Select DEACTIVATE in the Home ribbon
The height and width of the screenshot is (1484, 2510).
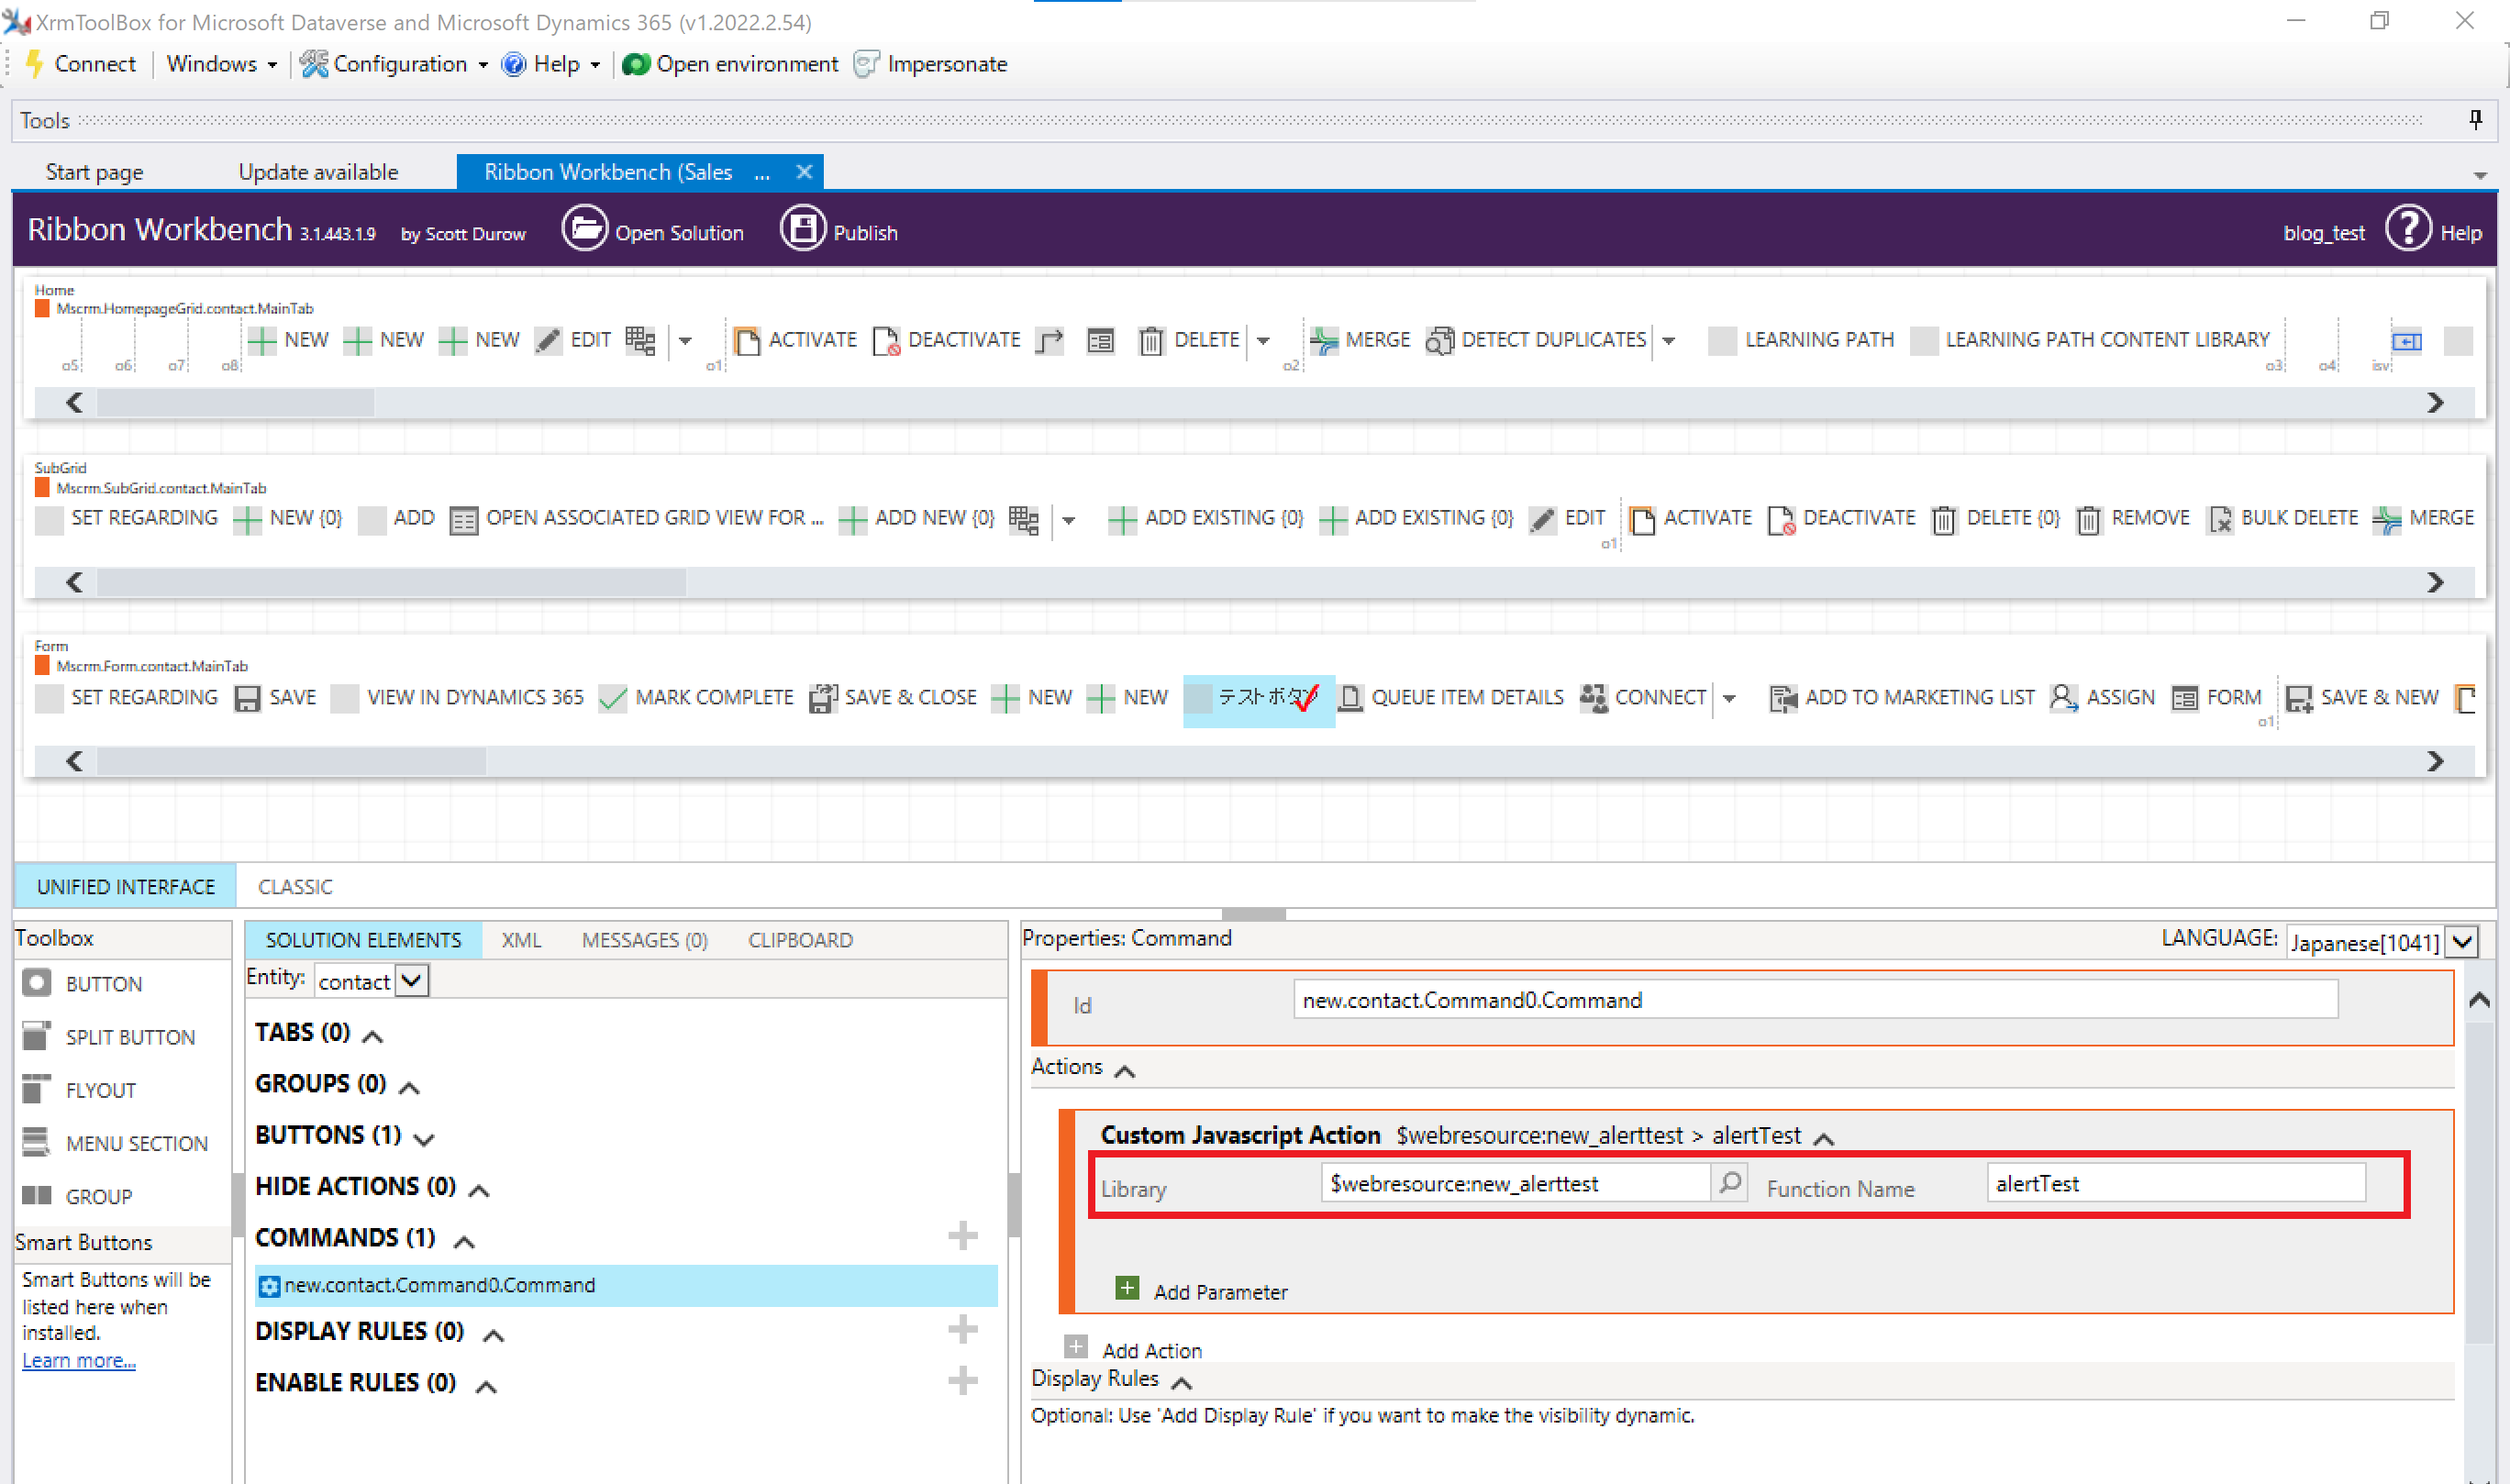(x=946, y=340)
